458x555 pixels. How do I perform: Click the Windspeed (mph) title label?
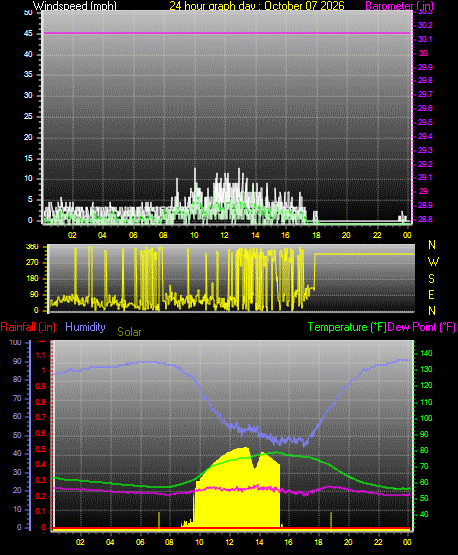75,6
